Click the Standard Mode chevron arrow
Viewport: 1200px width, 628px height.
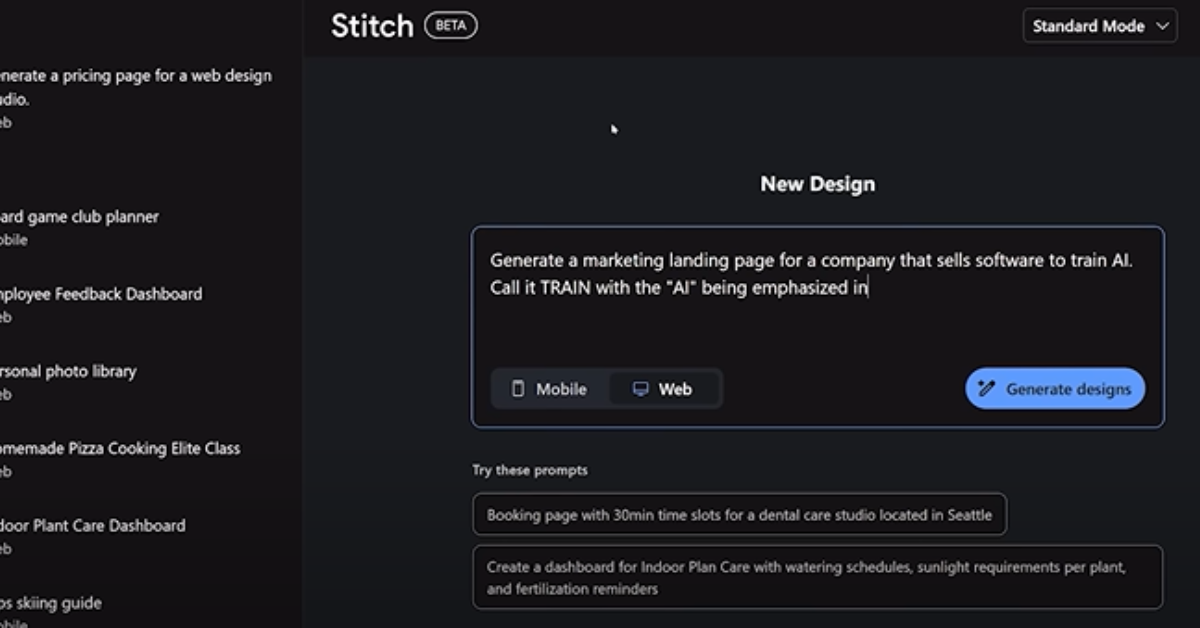(x=1162, y=27)
